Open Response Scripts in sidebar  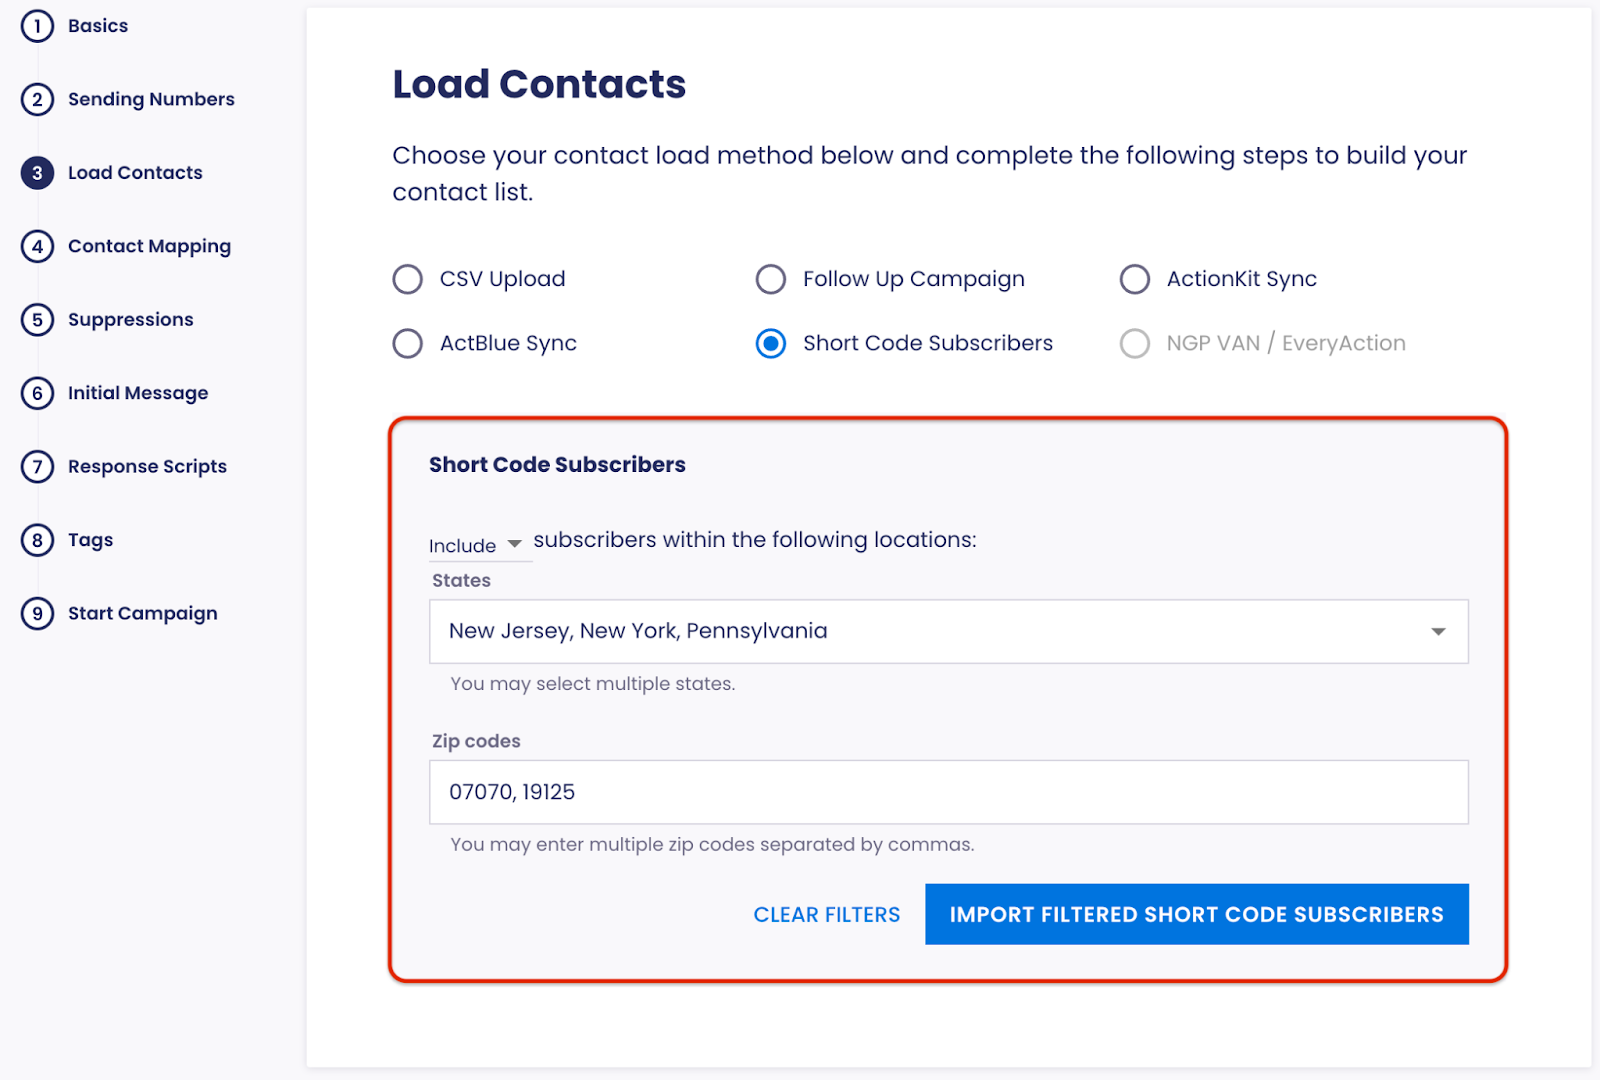(147, 466)
